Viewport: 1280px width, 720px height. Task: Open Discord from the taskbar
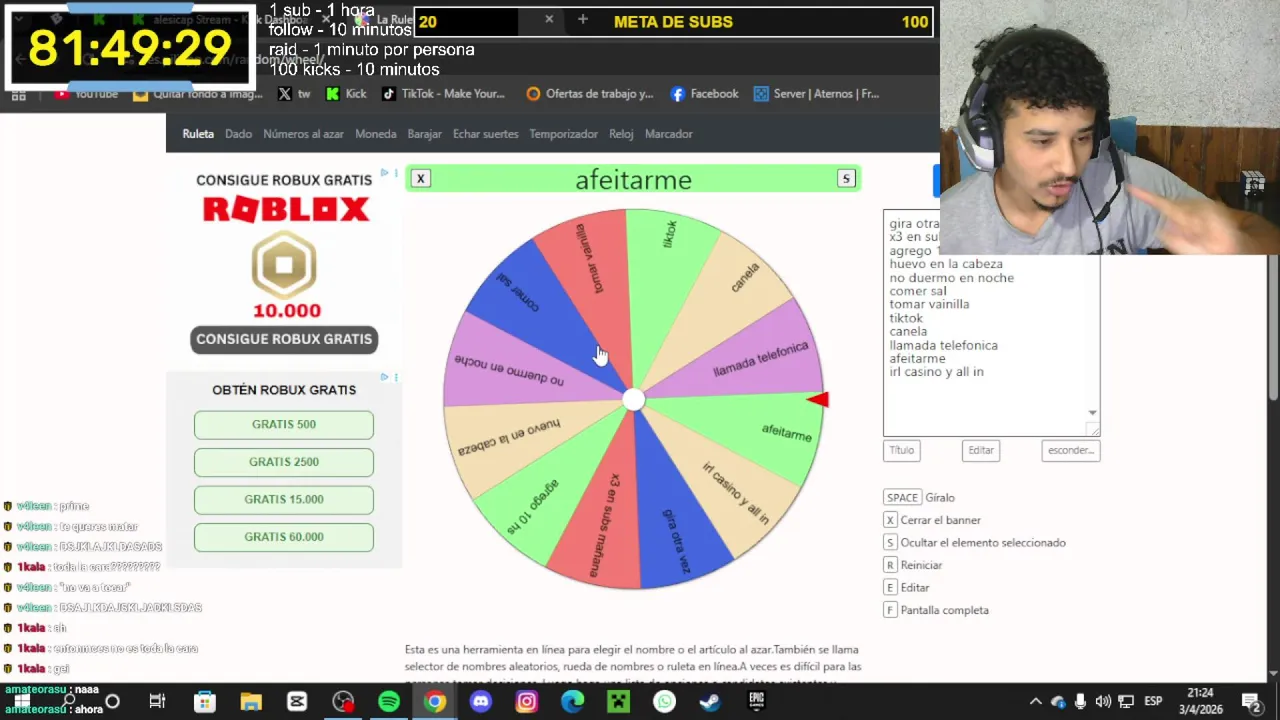coord(480,702)
